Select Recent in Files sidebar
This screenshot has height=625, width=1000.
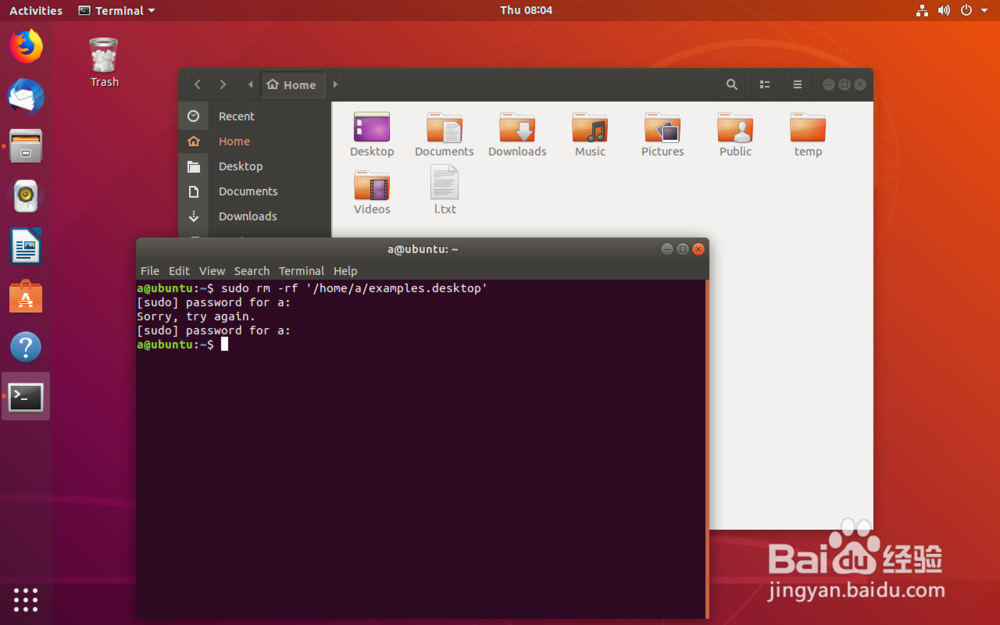pyautogui.click(x=255, y=116)
